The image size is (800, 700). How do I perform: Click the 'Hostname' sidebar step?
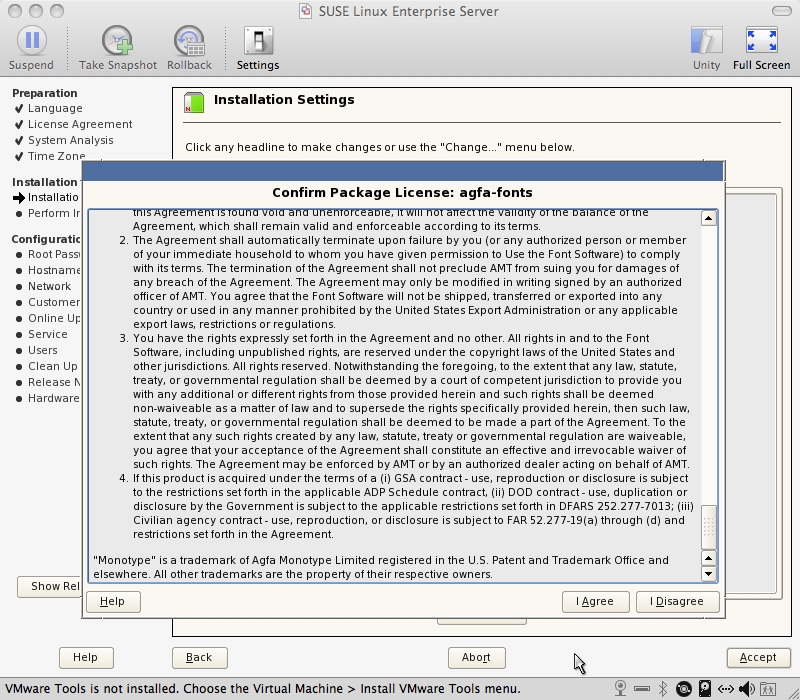[x=54, y=270]
